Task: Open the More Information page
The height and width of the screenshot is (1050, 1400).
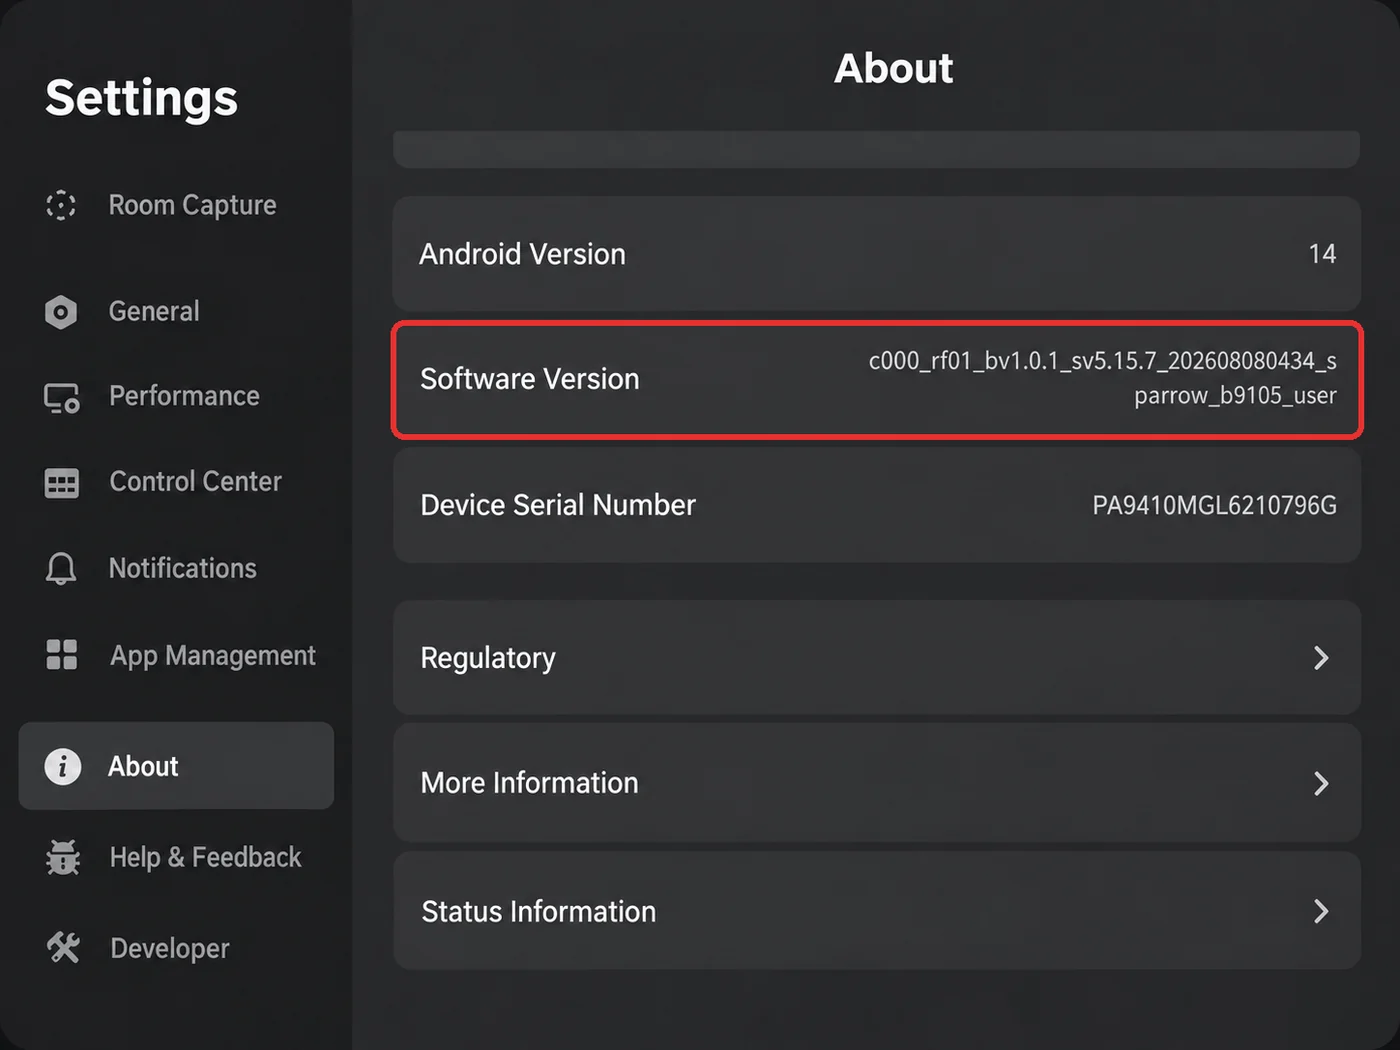Action: pyautogui.click(x=877, y=783)
